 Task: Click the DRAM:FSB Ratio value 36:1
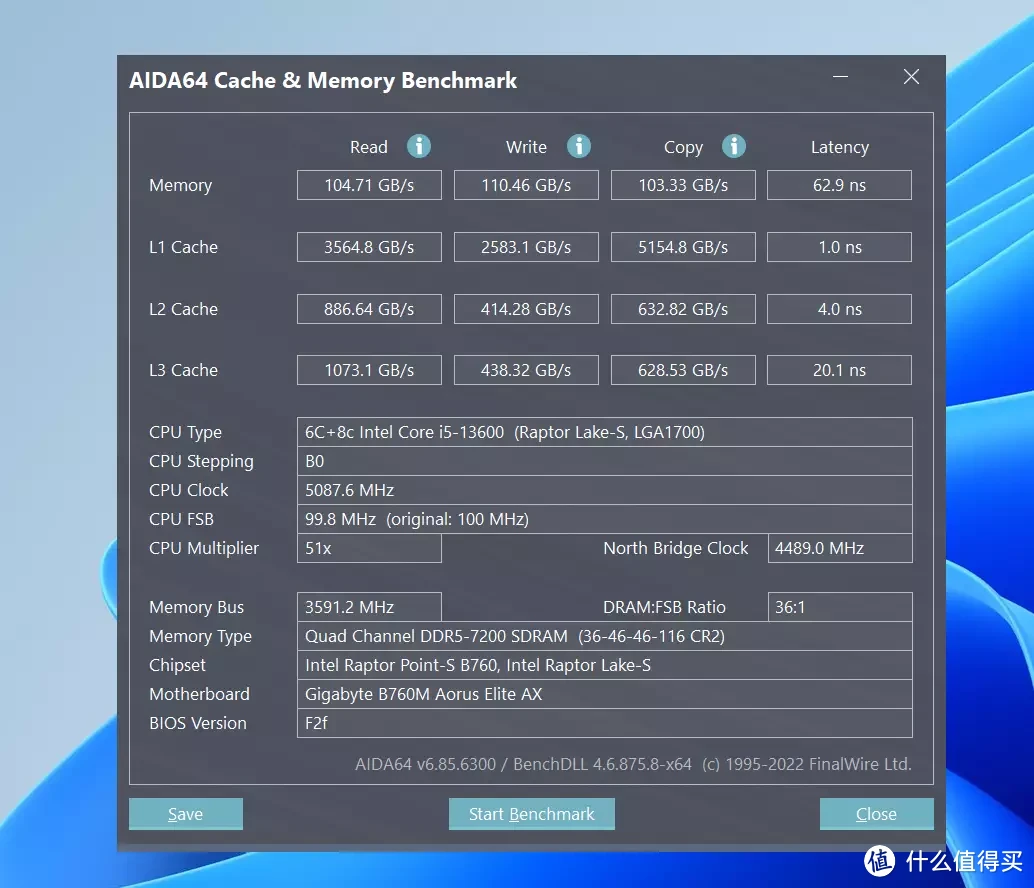tap(840, 607)
